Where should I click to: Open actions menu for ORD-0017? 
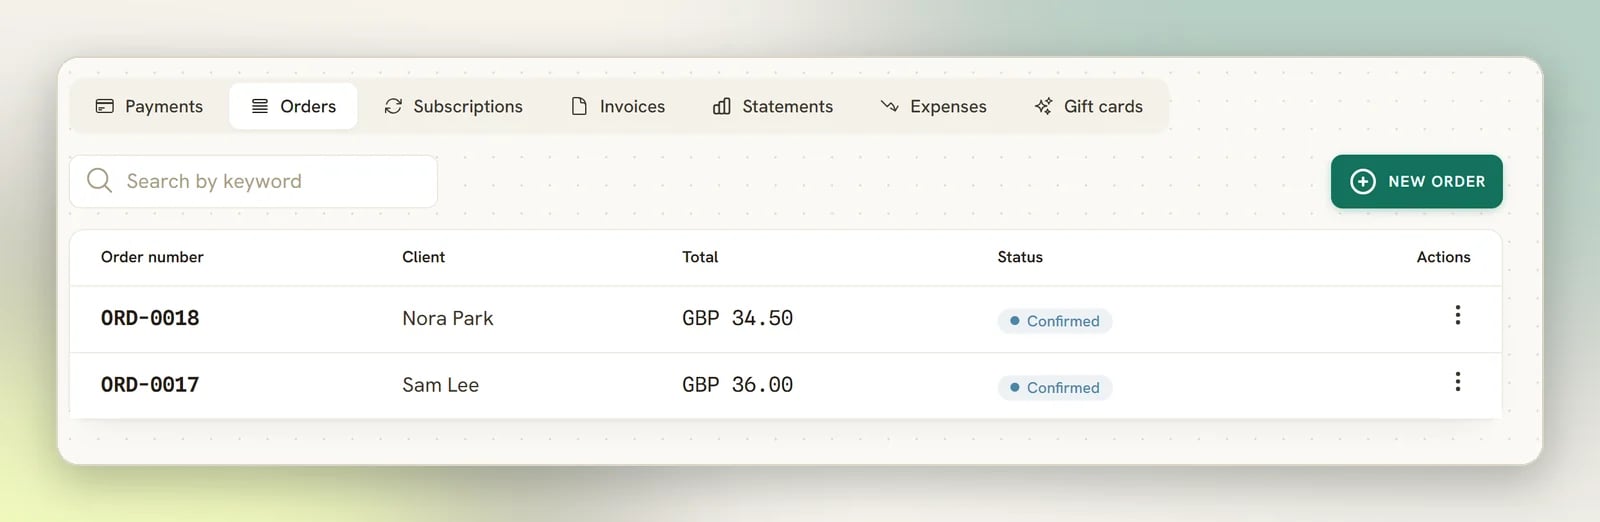1458,381
